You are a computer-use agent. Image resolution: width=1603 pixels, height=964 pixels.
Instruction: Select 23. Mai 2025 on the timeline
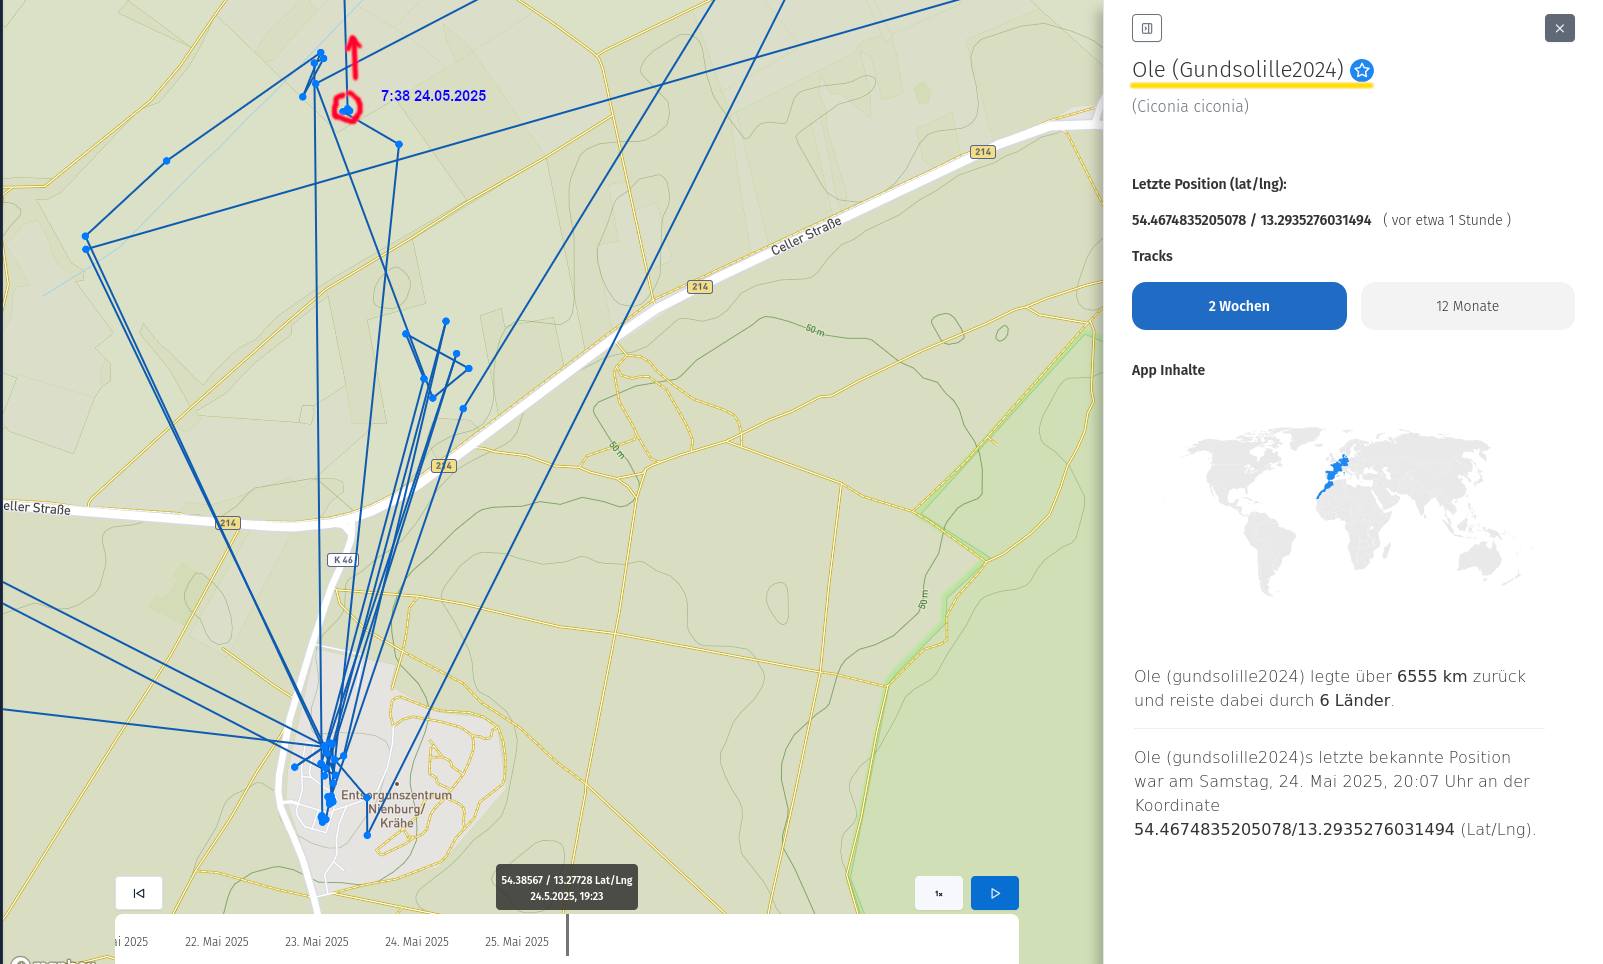(x=317, y=942)
